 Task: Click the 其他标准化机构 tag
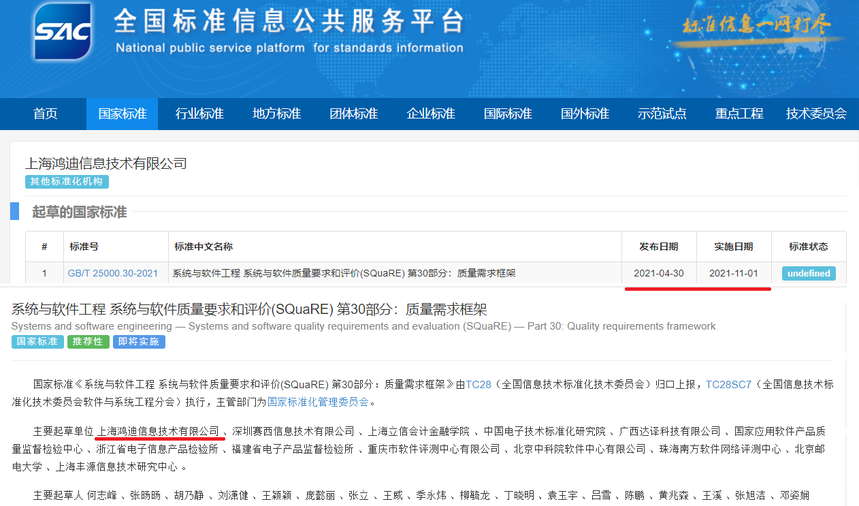pyautogui.click(x=67, y=182)
